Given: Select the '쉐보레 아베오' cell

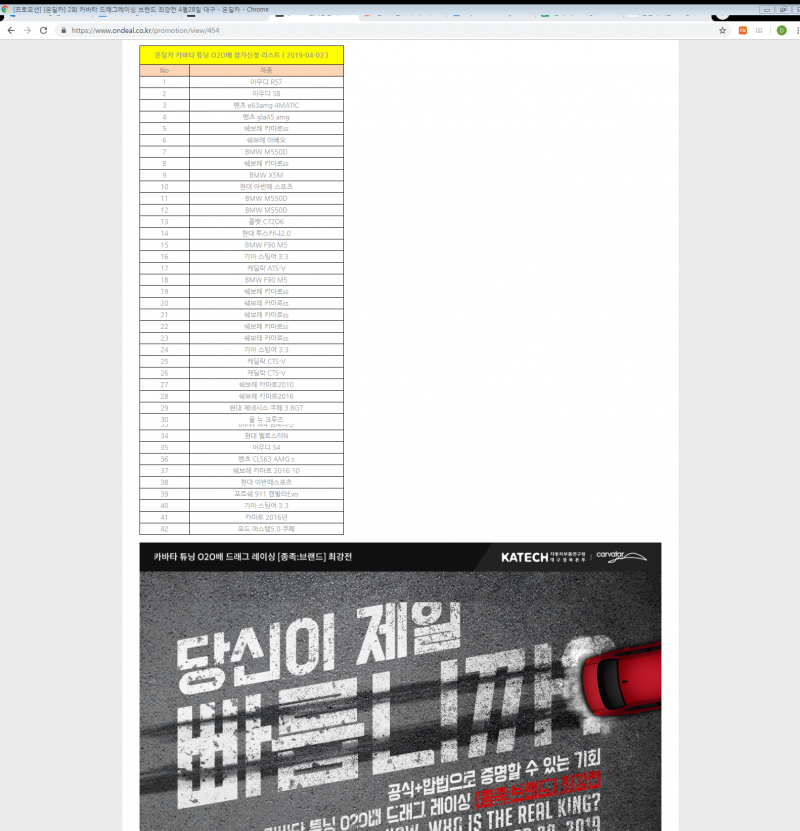Looking at the screenshot, I should click(x=266, y=140).
